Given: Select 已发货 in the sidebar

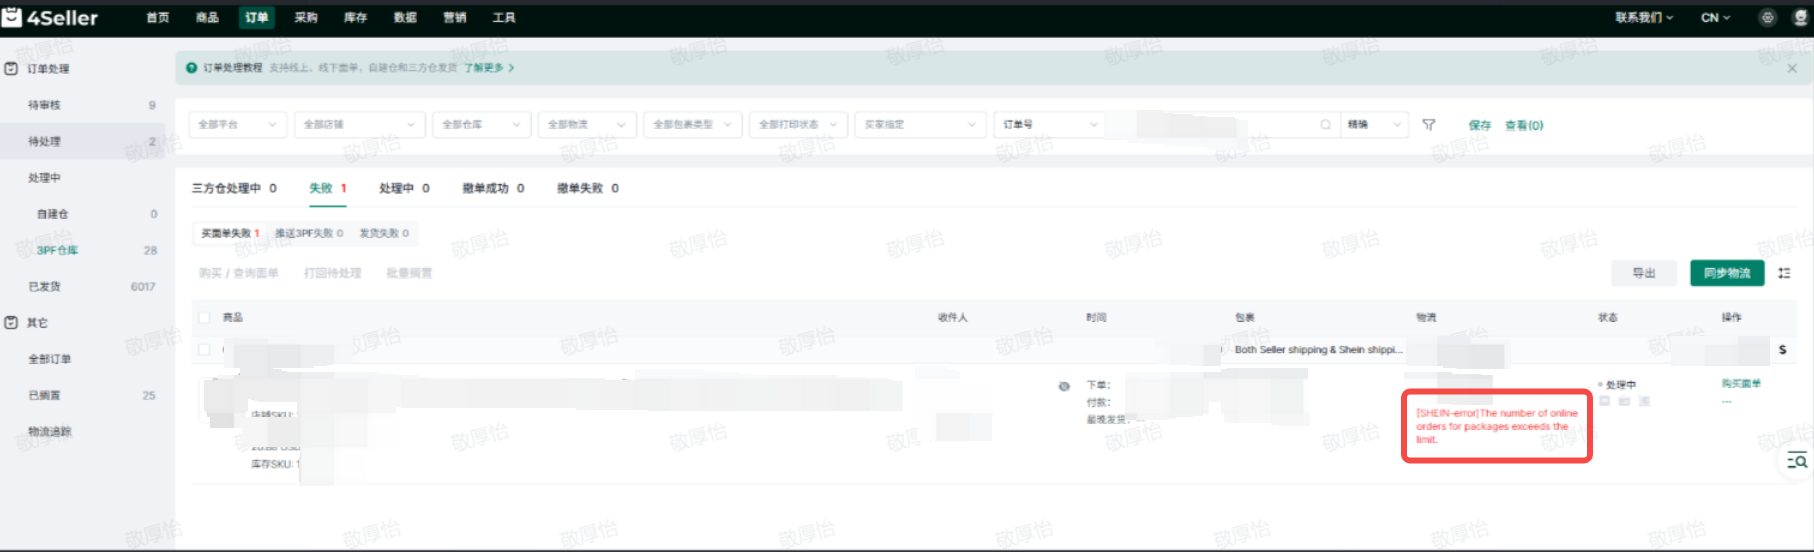Looking at the screenshot, I should click(x=45, y=287).
